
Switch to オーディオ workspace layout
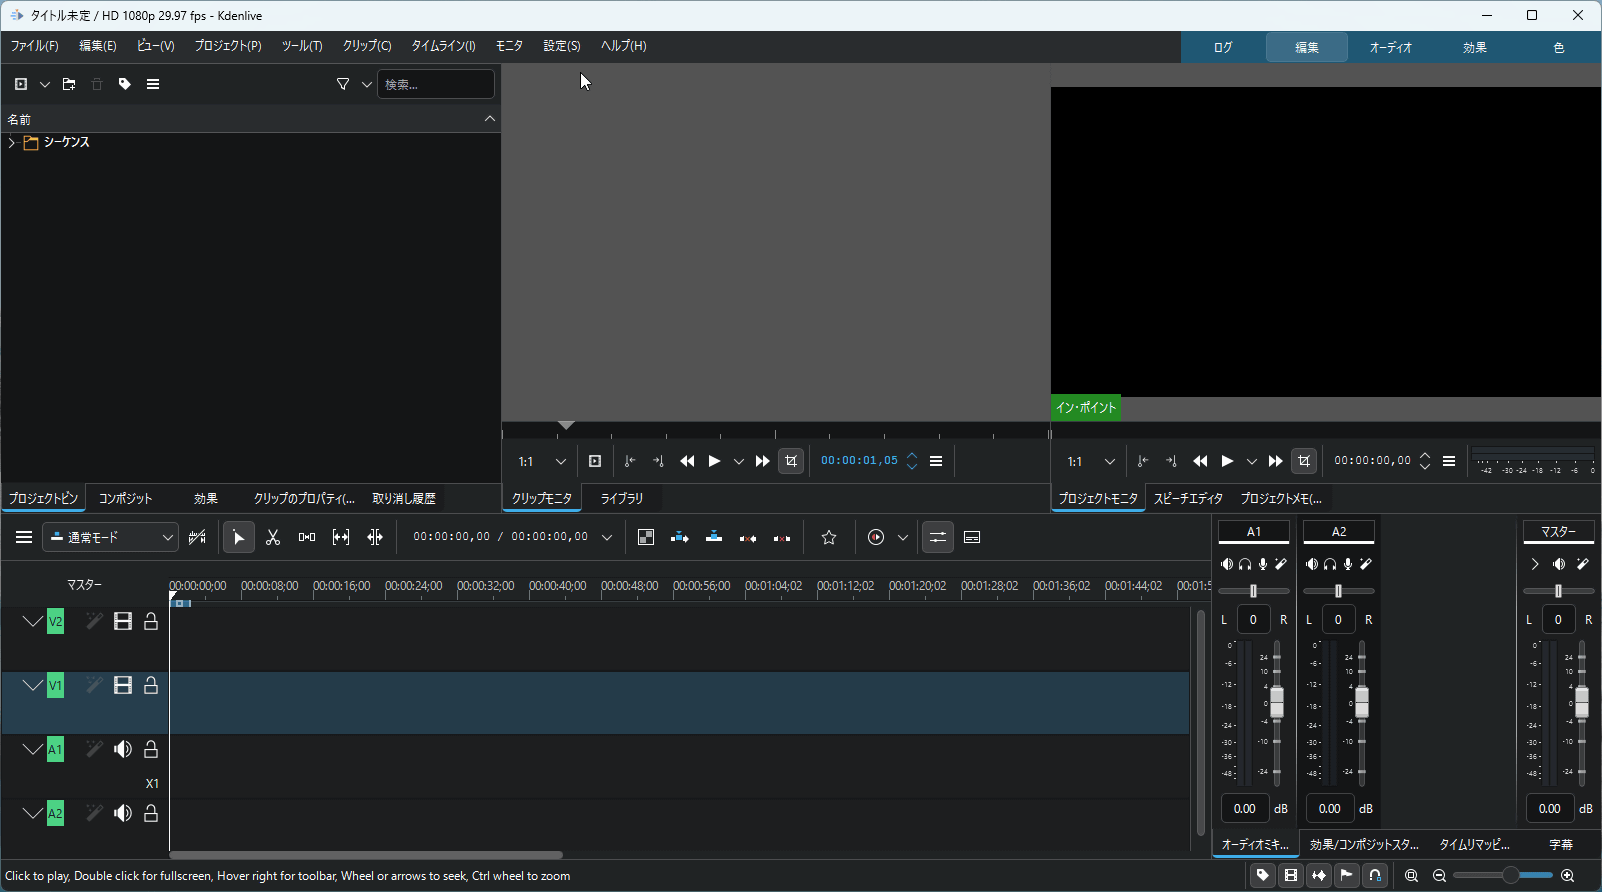pos(1390,48)
